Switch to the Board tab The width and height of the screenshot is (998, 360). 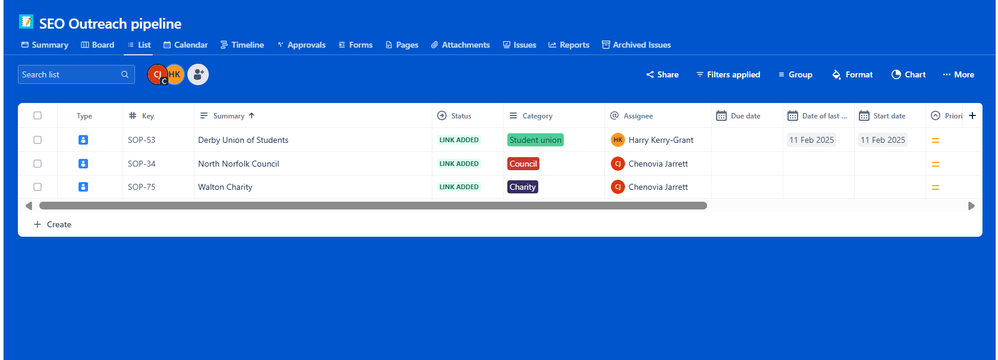(97, 45)
